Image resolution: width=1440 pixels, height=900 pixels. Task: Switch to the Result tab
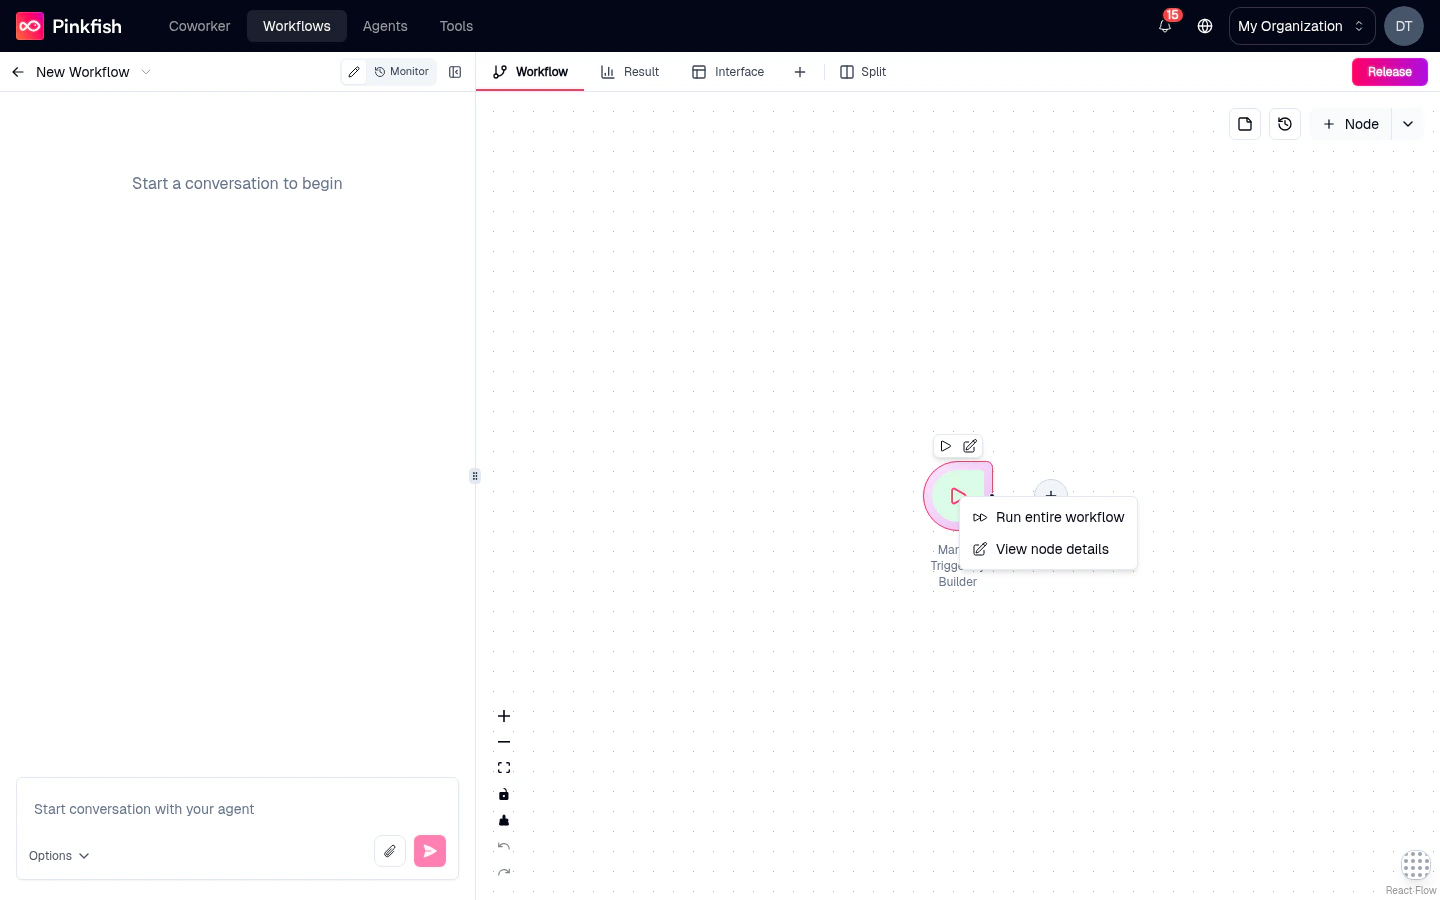(x=630, y=72)
